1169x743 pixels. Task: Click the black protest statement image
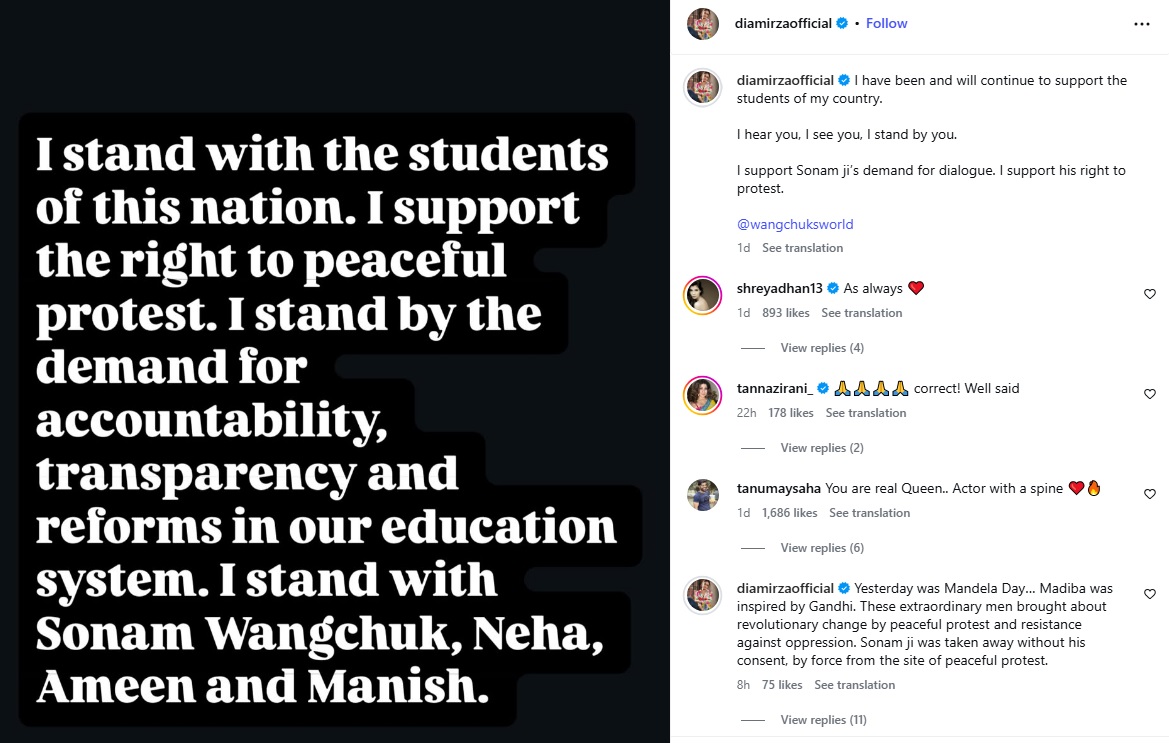pos(335,371)
